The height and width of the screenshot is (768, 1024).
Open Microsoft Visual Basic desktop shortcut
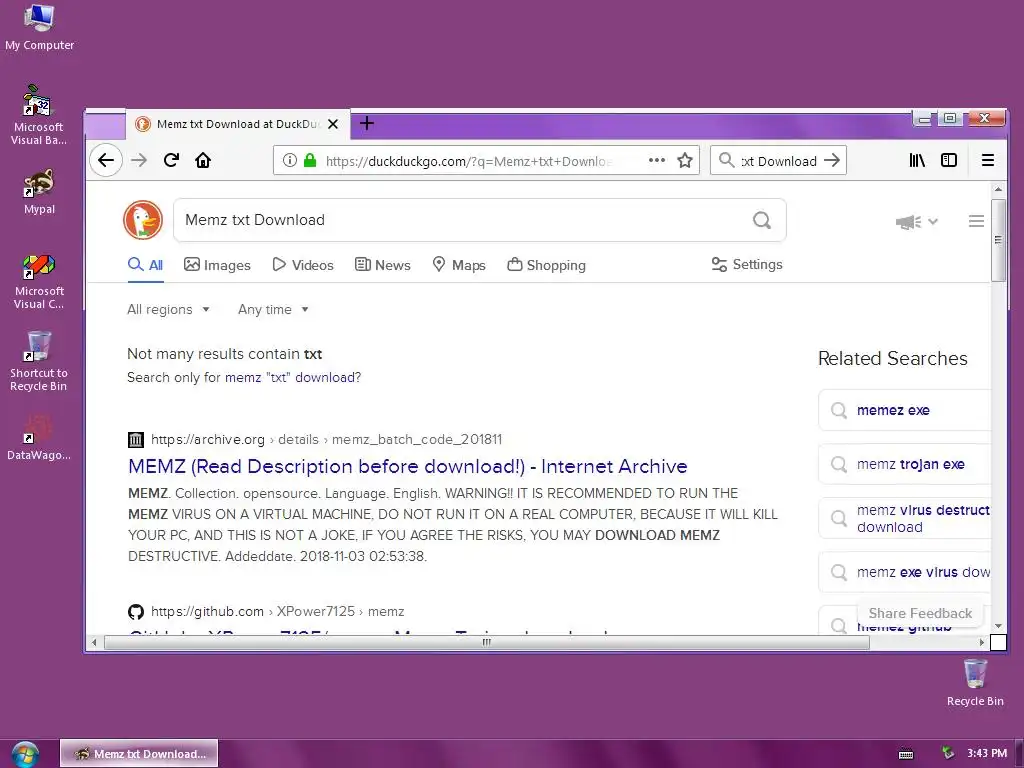tap(39, 115)
